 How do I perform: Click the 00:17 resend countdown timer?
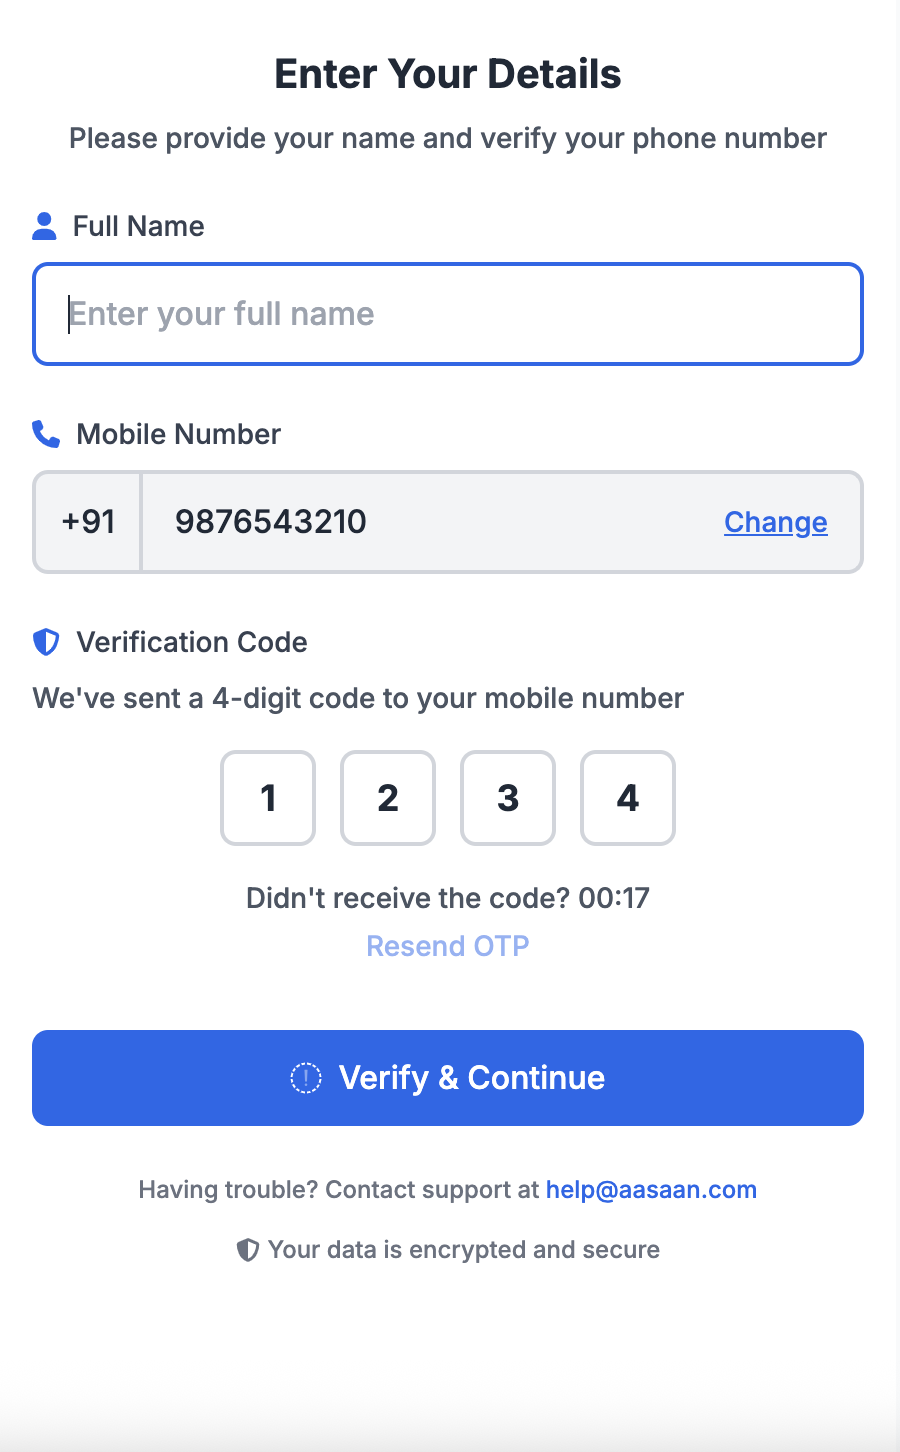(614, 898)
